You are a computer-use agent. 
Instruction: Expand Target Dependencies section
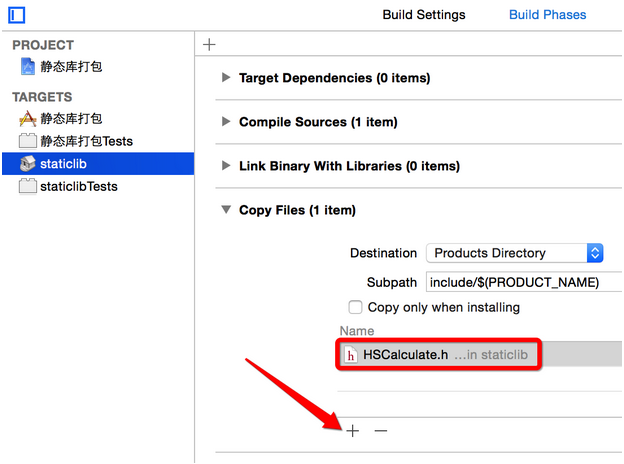226,78
